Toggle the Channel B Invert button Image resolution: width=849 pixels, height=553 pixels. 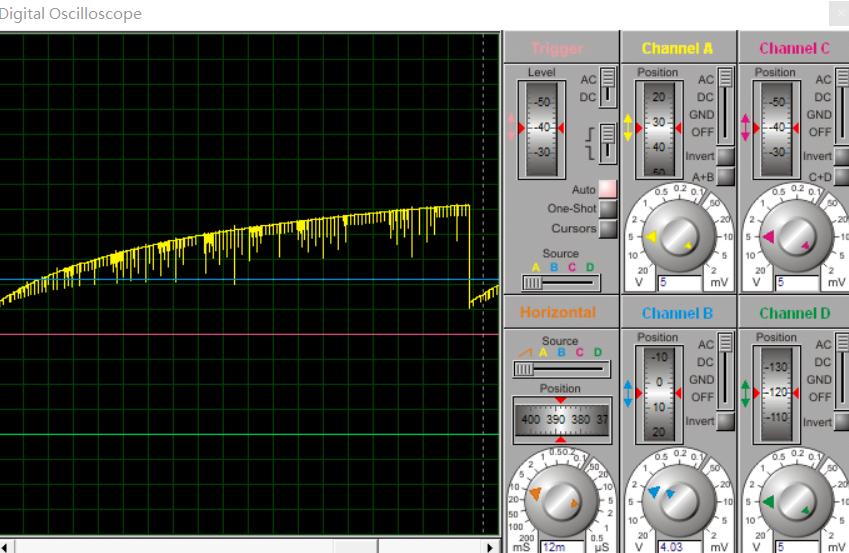(726, 421)
